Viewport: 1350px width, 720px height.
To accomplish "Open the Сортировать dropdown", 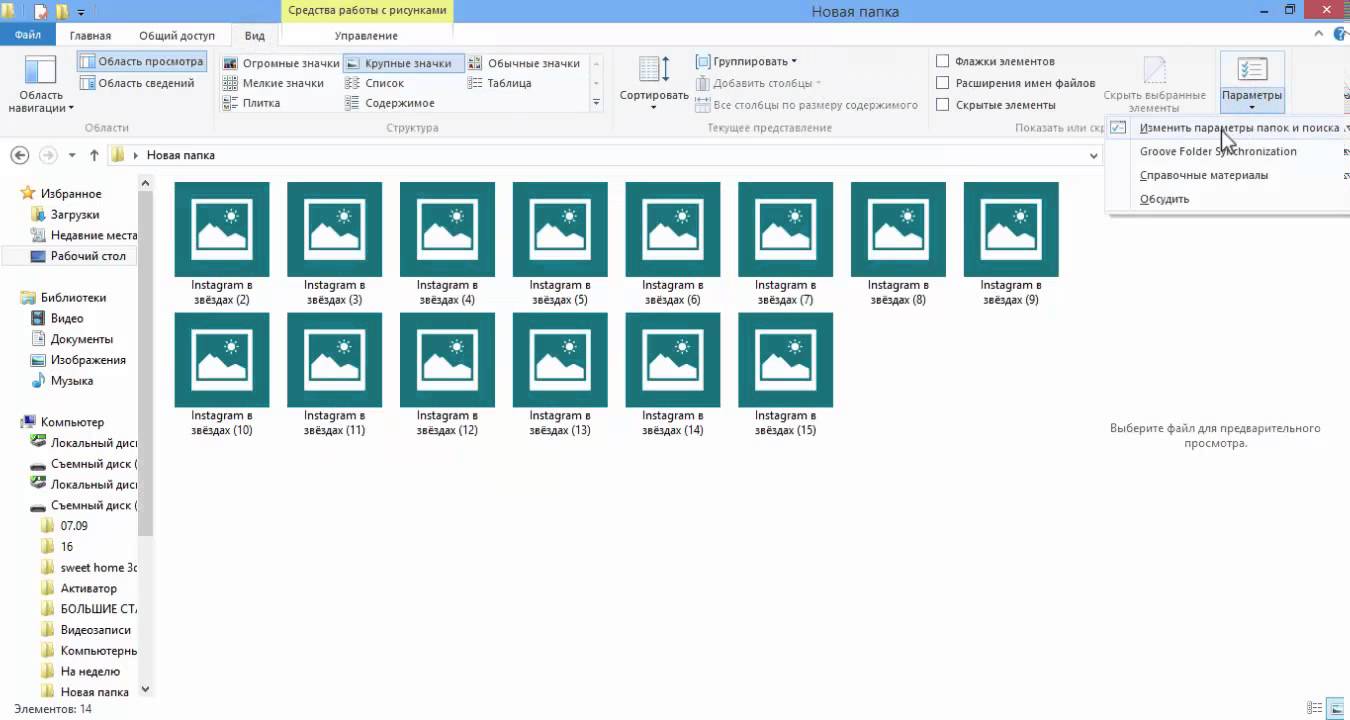I will [654, 83].
